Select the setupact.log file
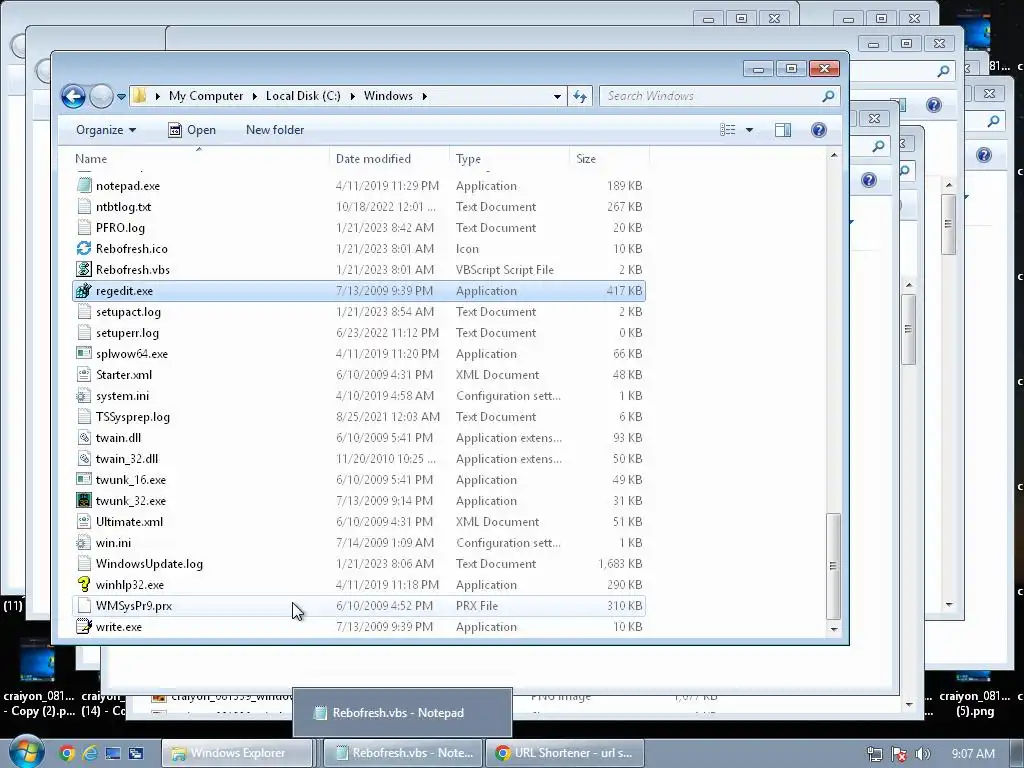This screenshot has width=1024, height=768. (359, 312)
